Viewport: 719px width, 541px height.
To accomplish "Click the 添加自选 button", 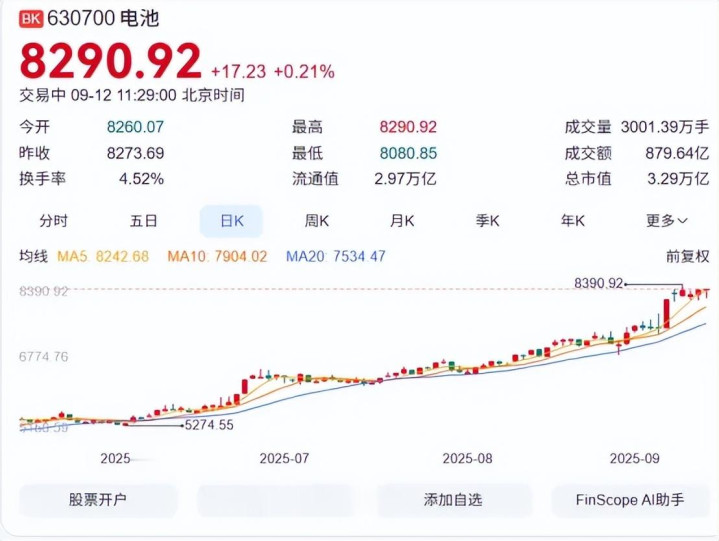I will point(452,499).
